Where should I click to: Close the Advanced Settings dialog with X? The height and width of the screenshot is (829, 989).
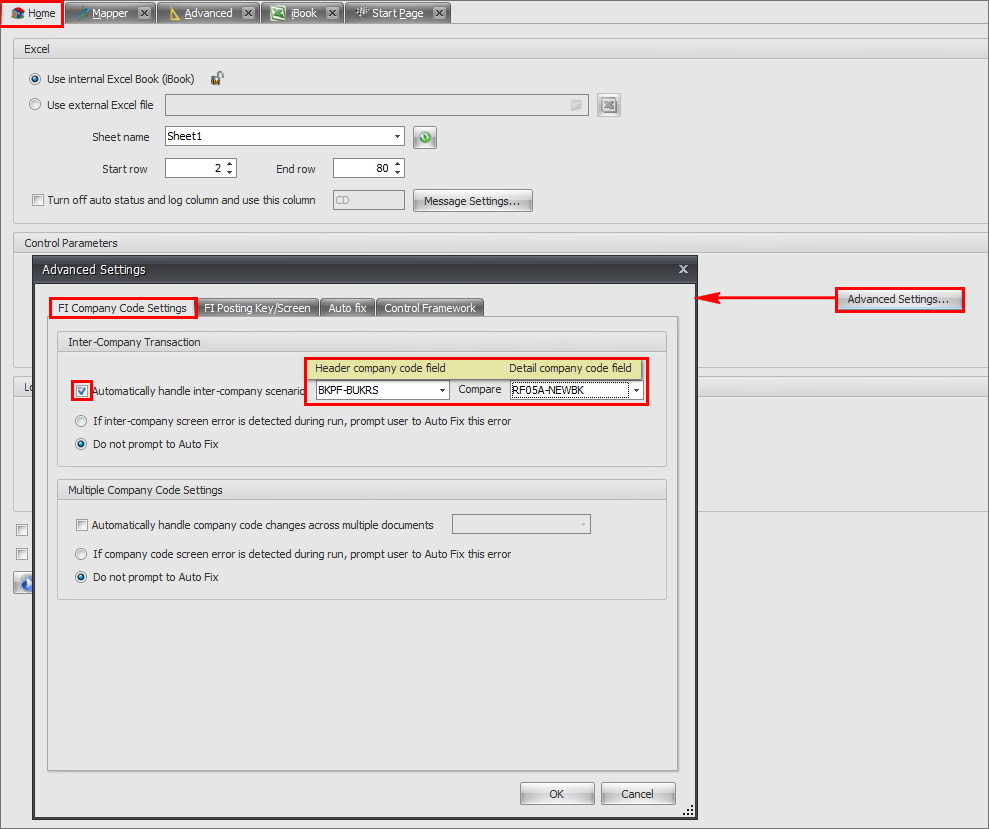pyautogui.click(x=683, y=269)
